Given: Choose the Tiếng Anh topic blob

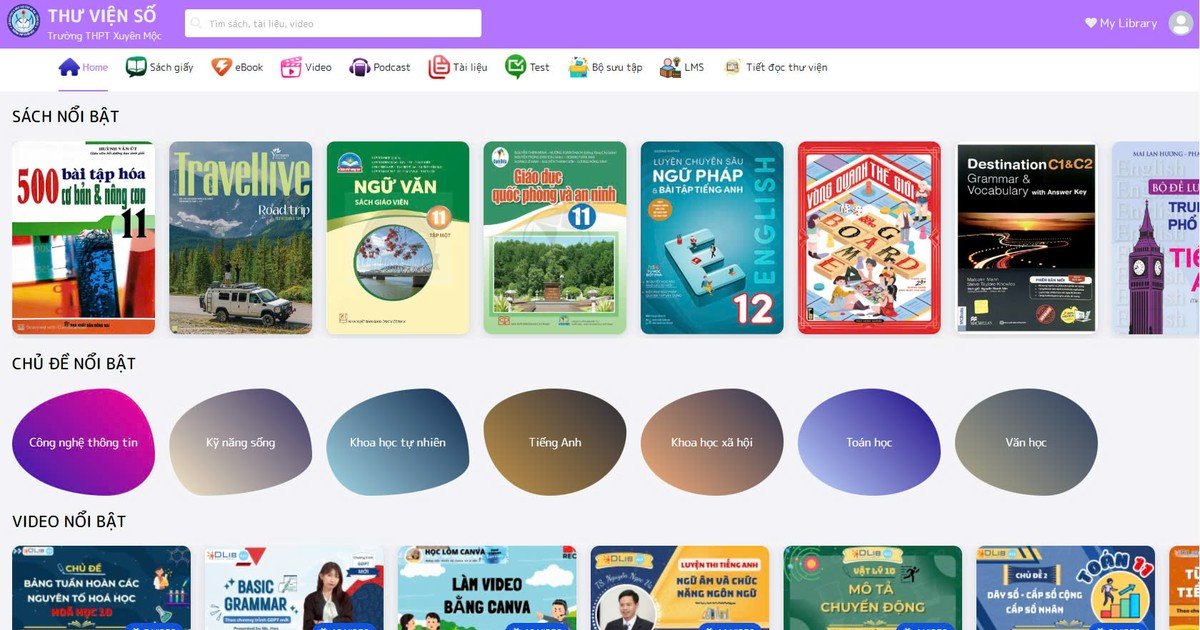Looking at the screenshot, I should coord(555,442).
